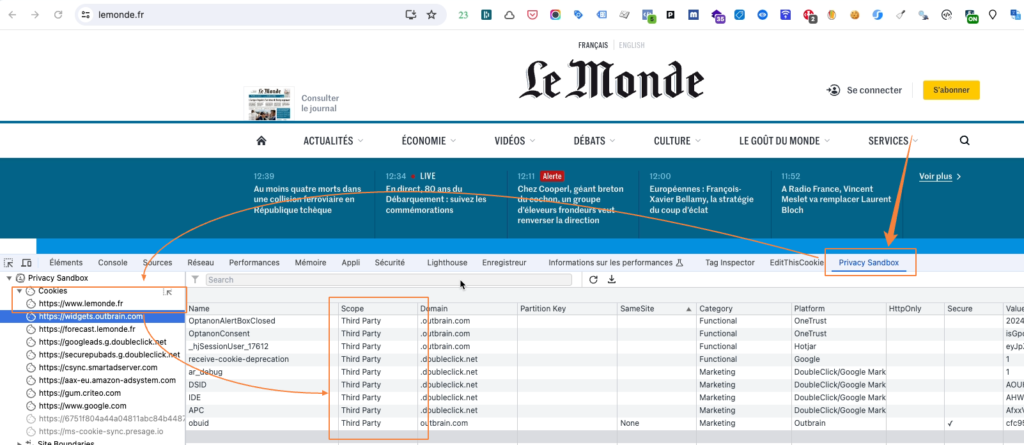
Task: Click Se connecter link
Action: click(864, 90)
